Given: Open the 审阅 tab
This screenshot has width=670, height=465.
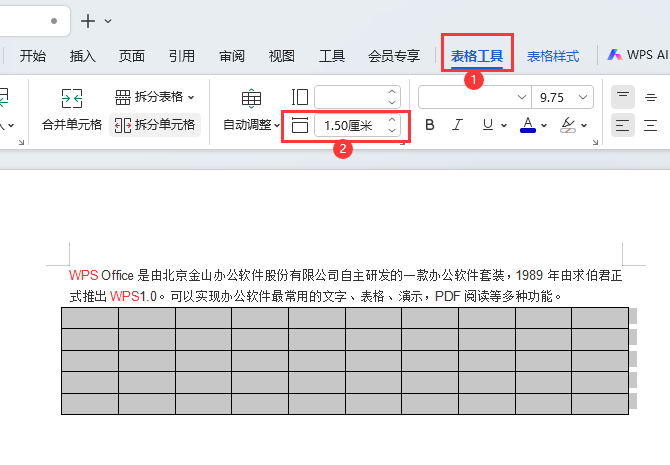Looking at the screenshot, I should pyautogui.click(x=232, y=56).
